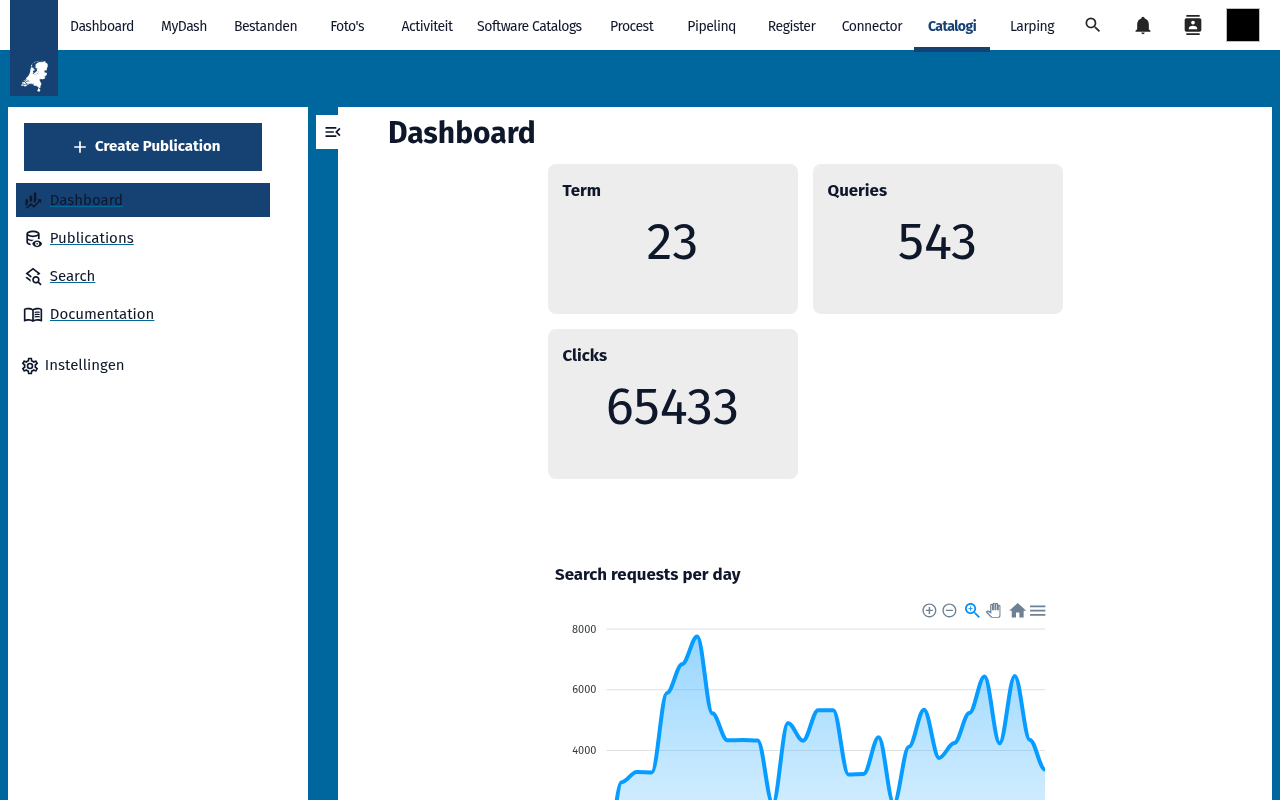Open the chart hamburger menu
Viewport: 1280px width, 800px height.
tap(1038, 610)
